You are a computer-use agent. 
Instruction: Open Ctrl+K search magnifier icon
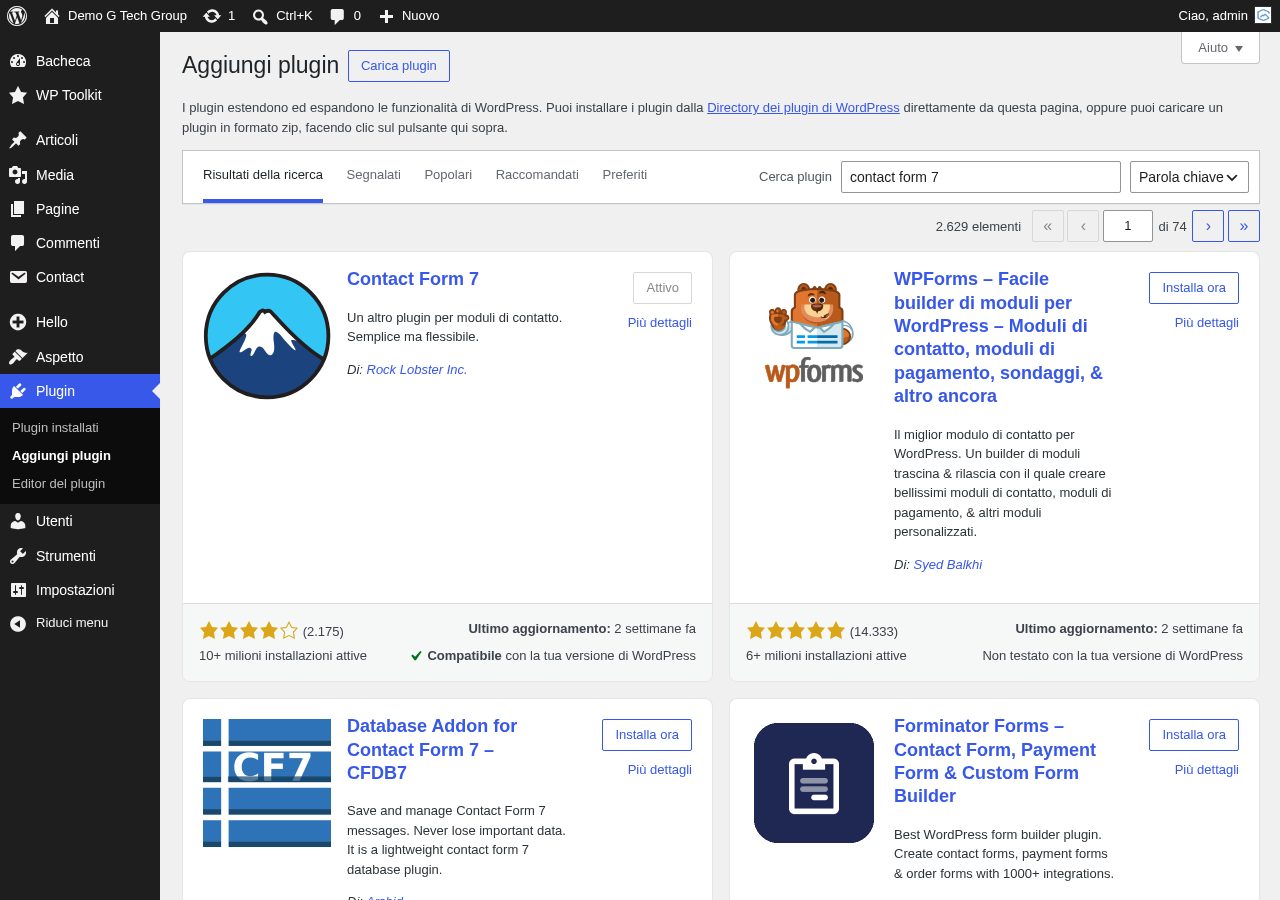tap(260, 16)
